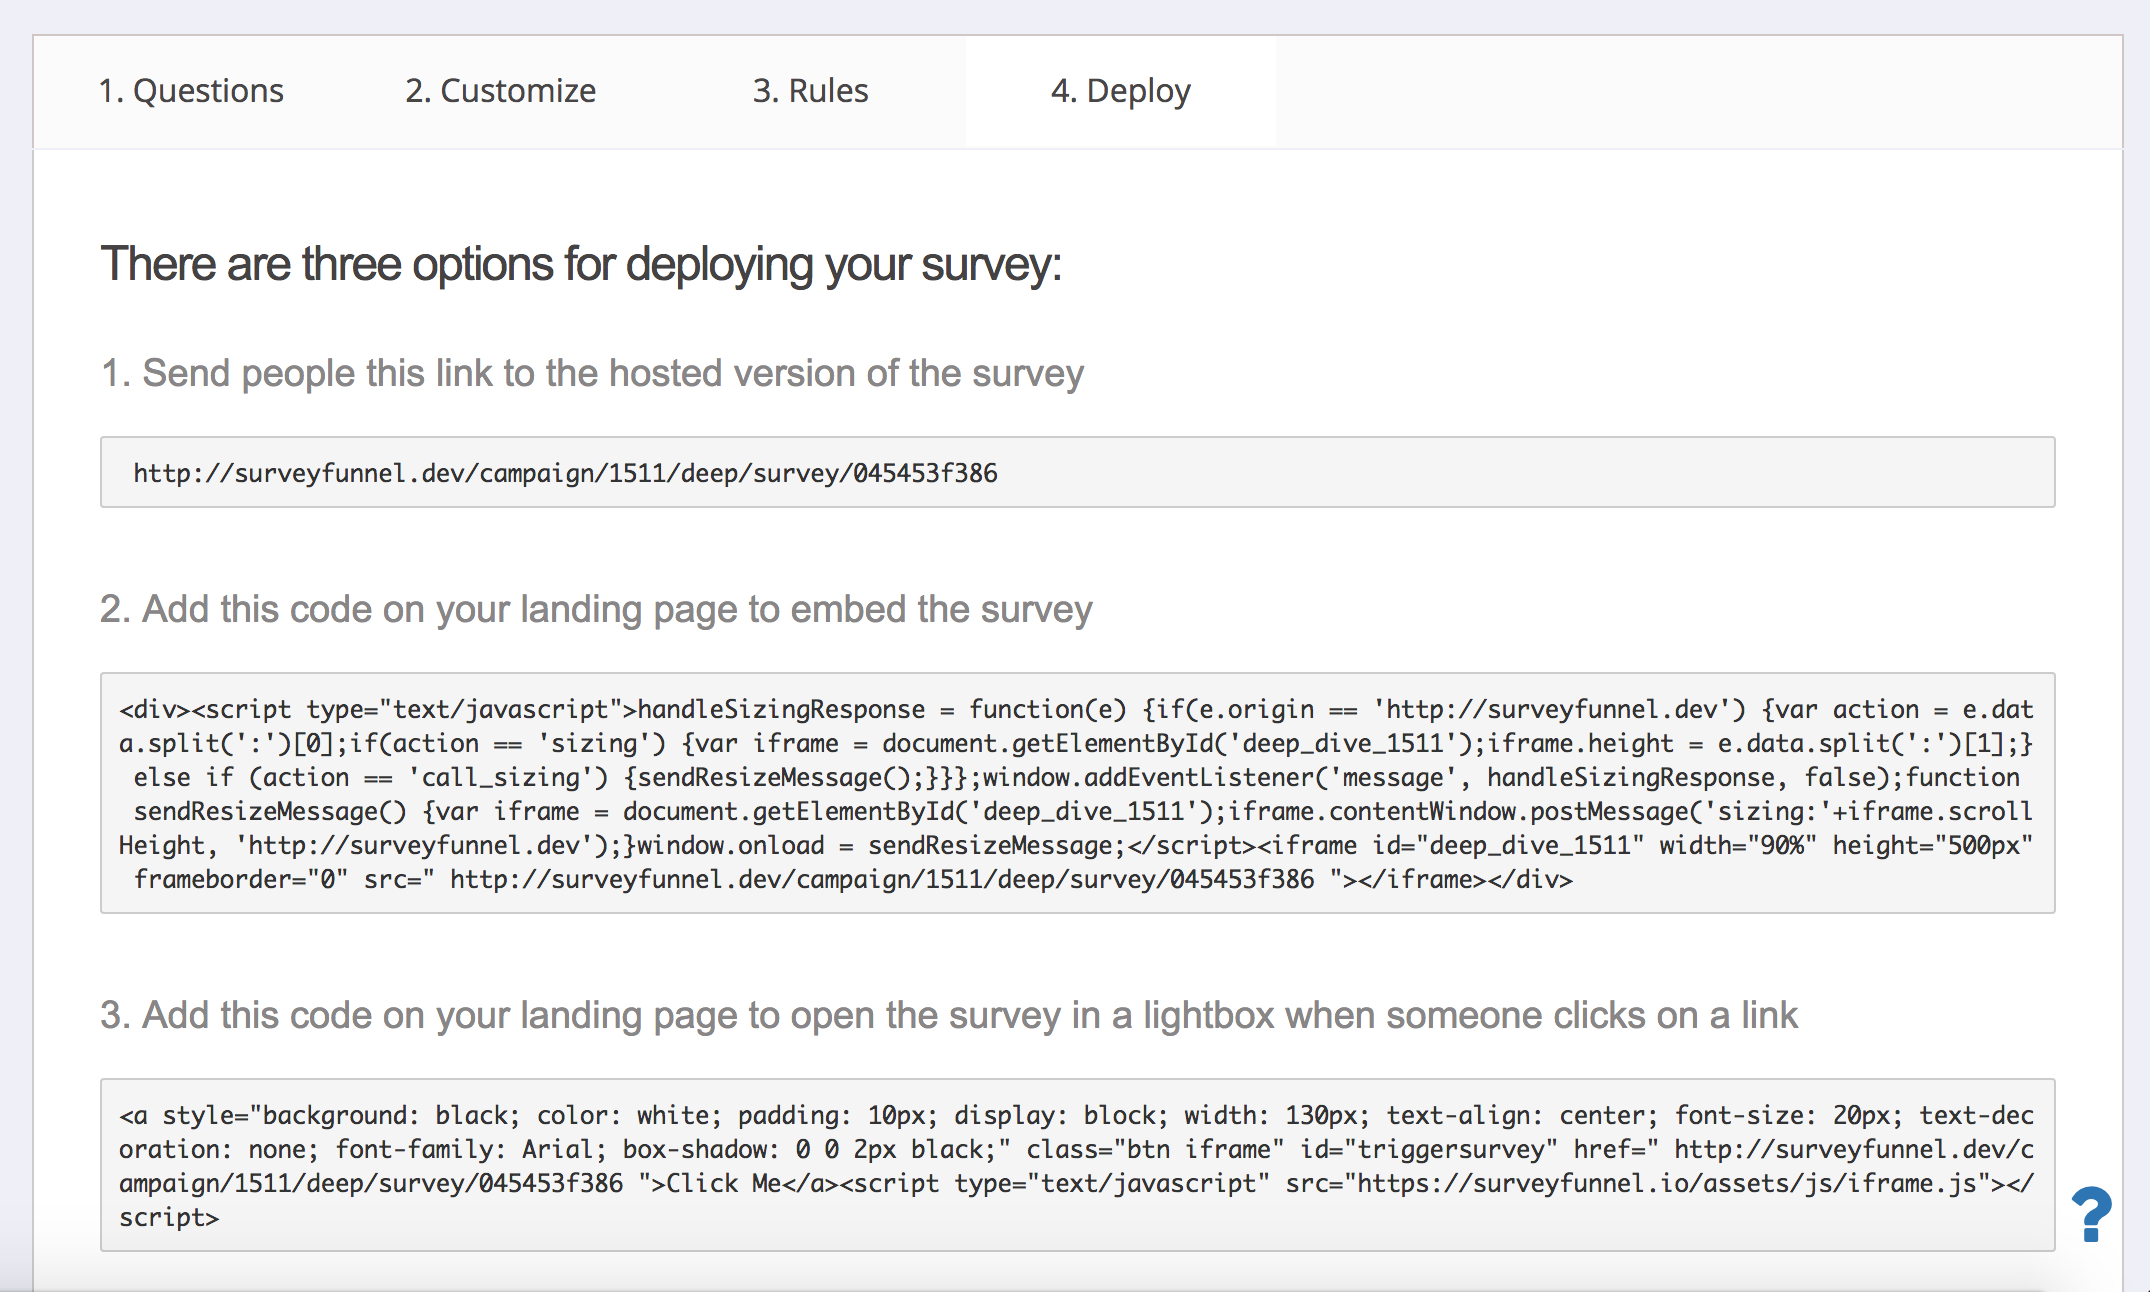Click inside the lightbox code box
This screenshot has width=2150, height=1292.
pos(1077,1165)
